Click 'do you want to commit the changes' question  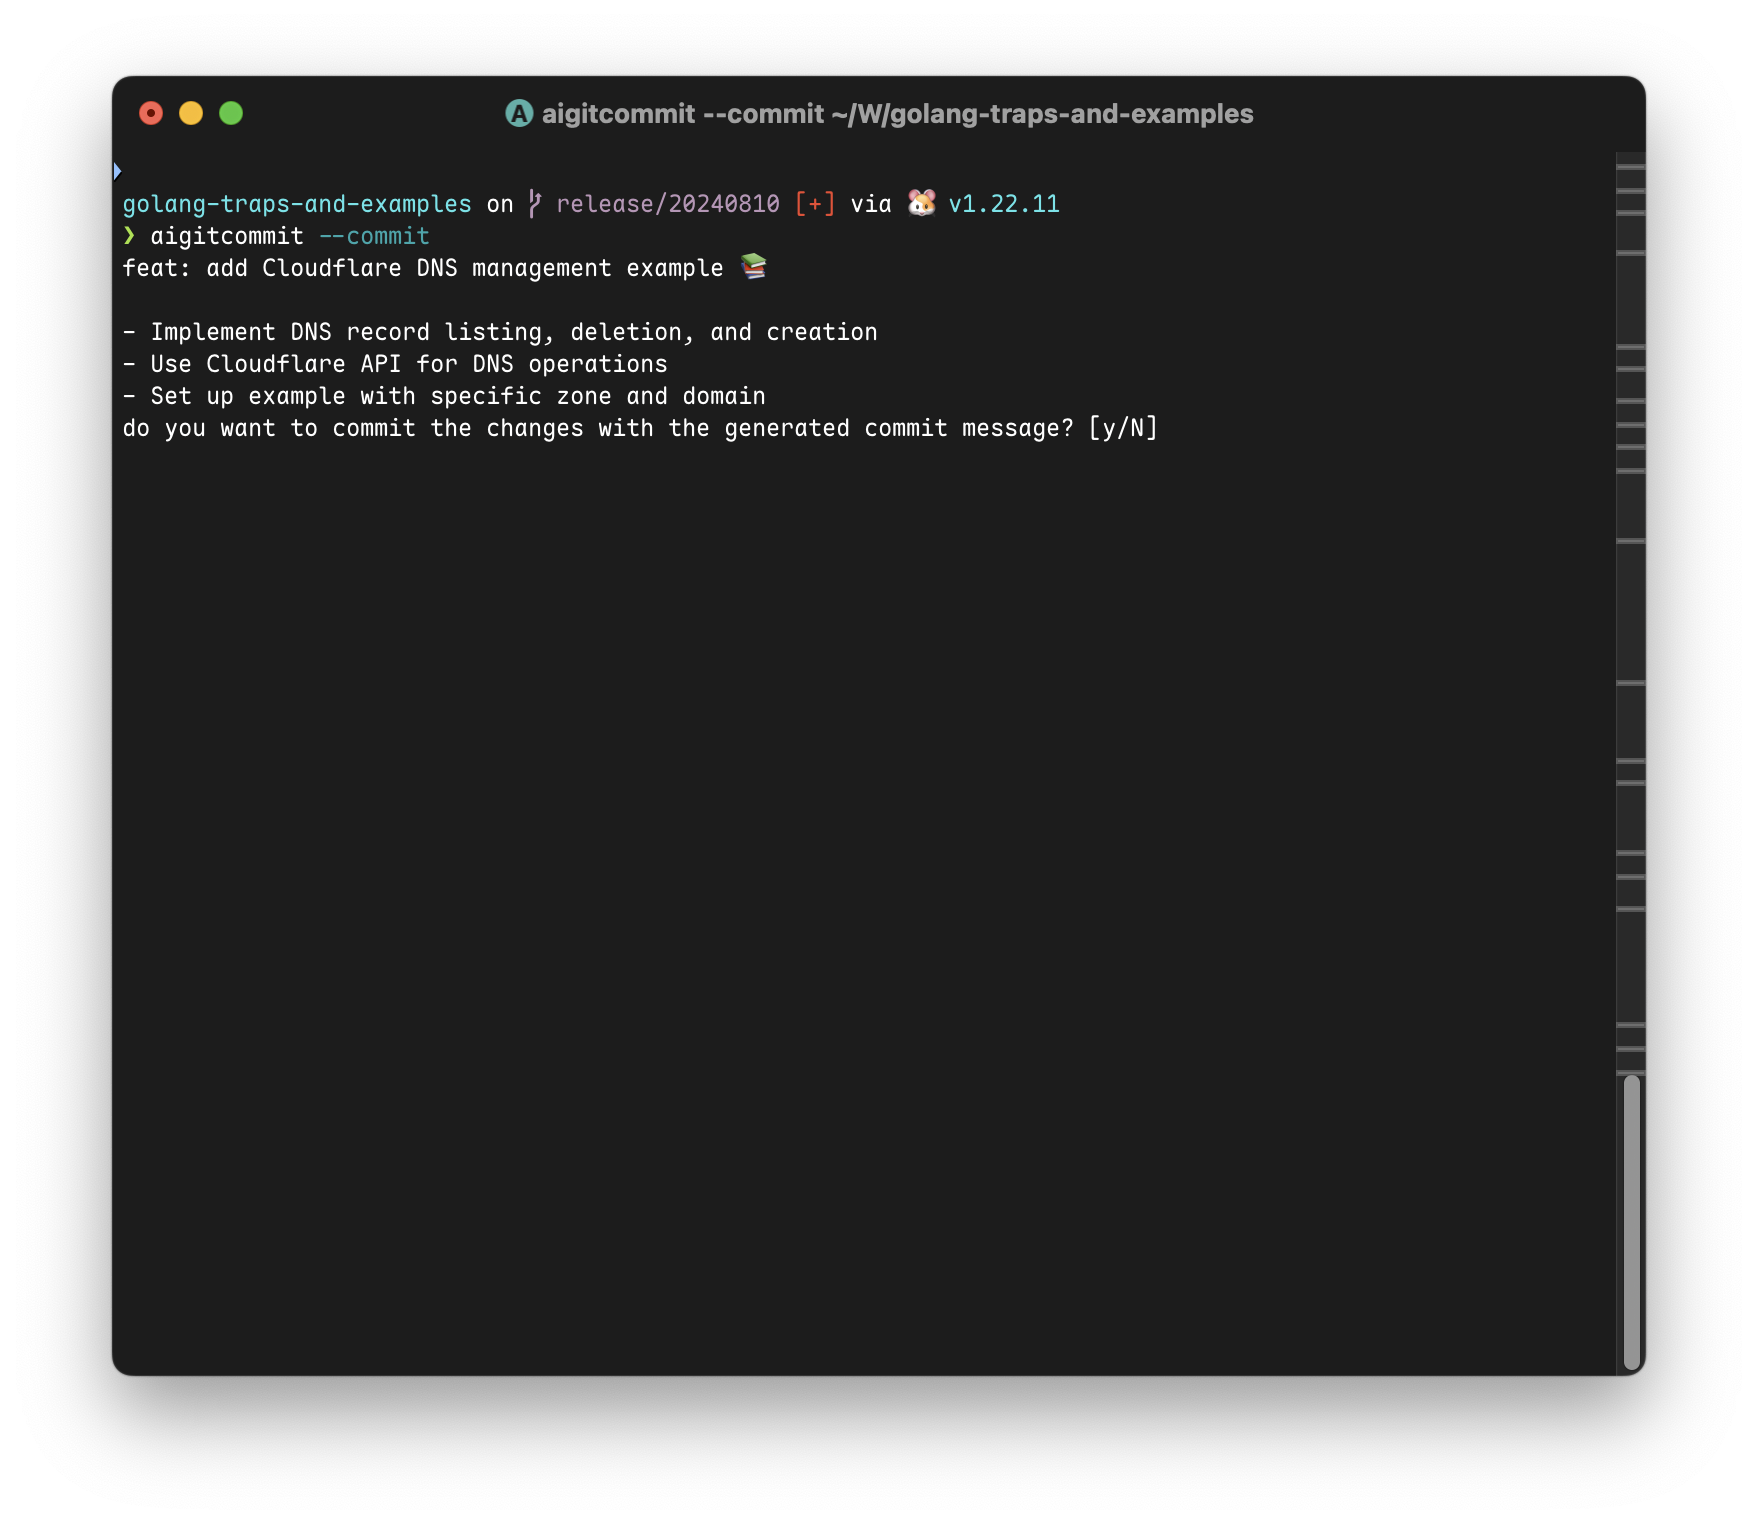click(353, 429)
